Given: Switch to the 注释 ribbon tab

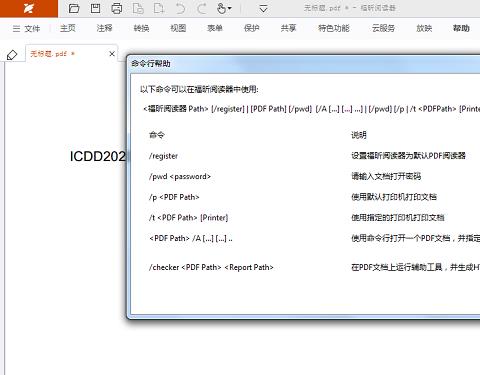Looking at the screenshot, I should point(104,28).
